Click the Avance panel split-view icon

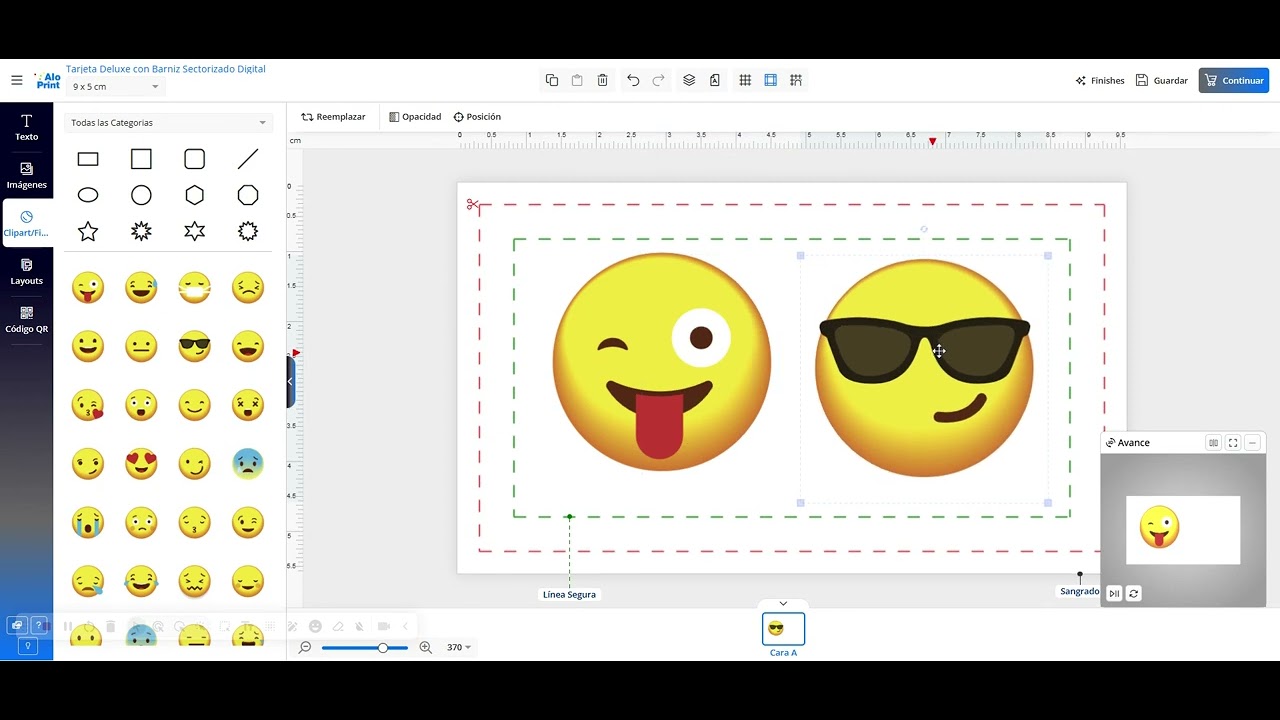pyautogui.click(x=1213, y=443)
